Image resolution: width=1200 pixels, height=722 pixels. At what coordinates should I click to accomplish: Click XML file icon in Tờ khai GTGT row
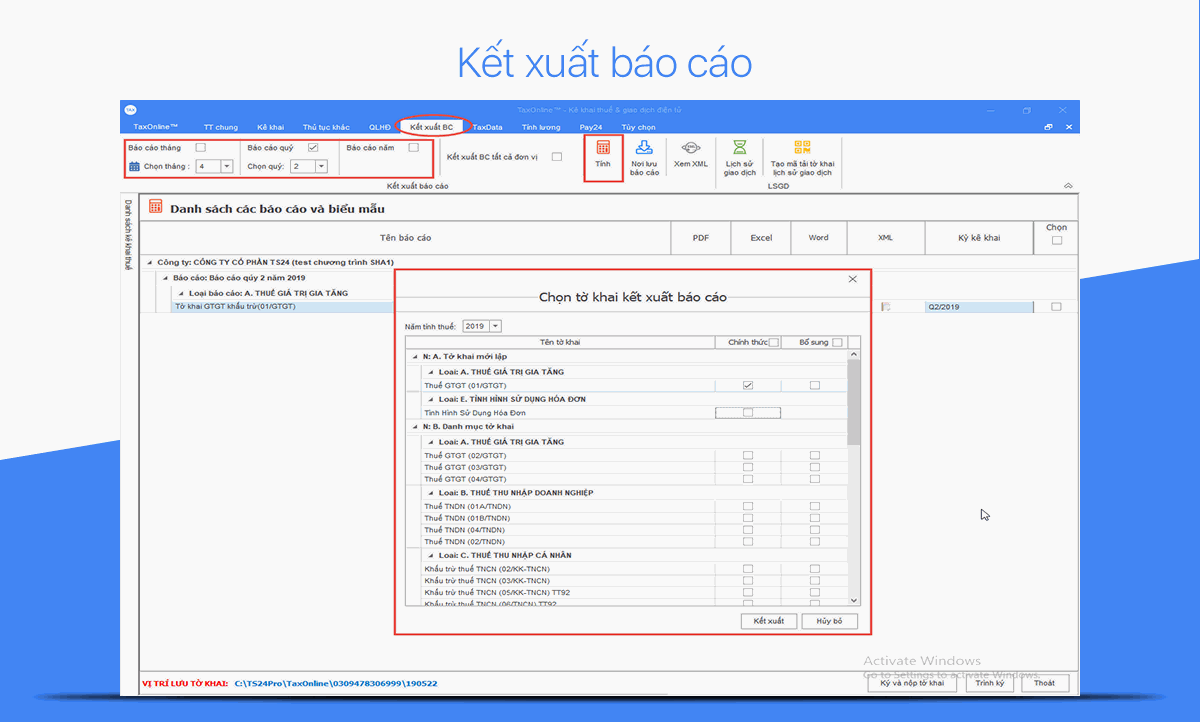click(885, 307)
